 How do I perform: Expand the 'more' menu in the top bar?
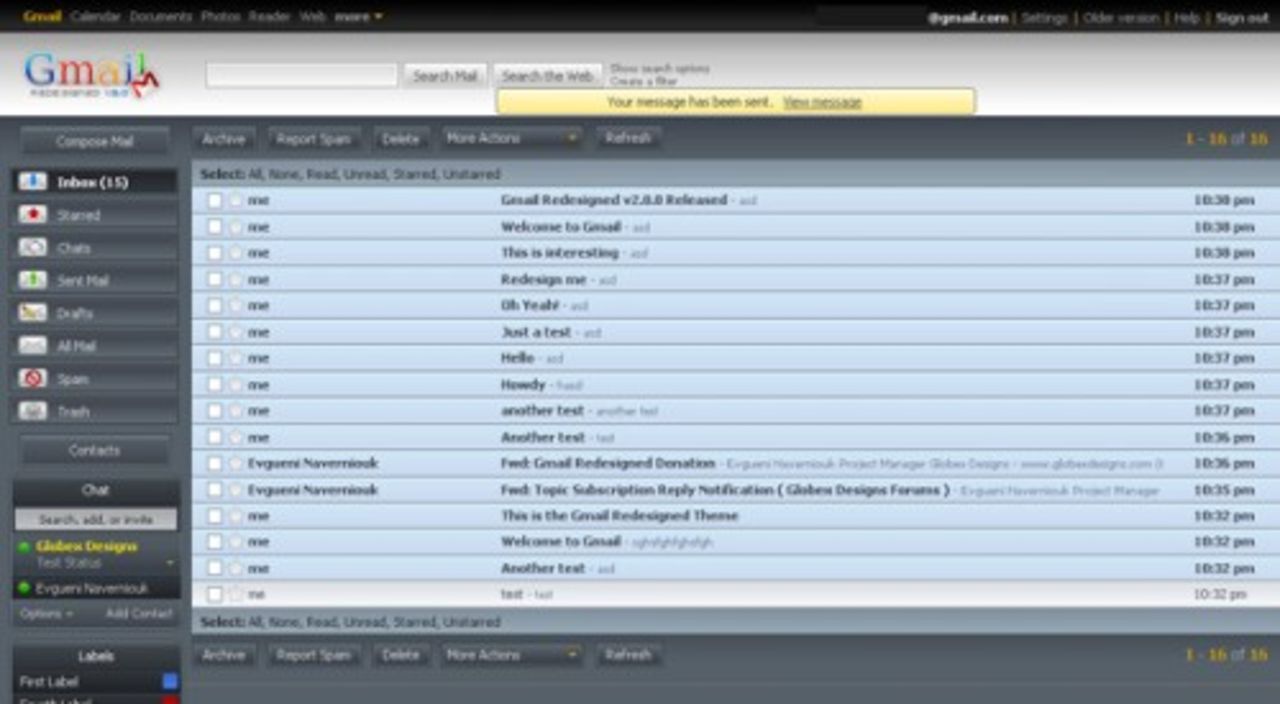tap(354, 16)
